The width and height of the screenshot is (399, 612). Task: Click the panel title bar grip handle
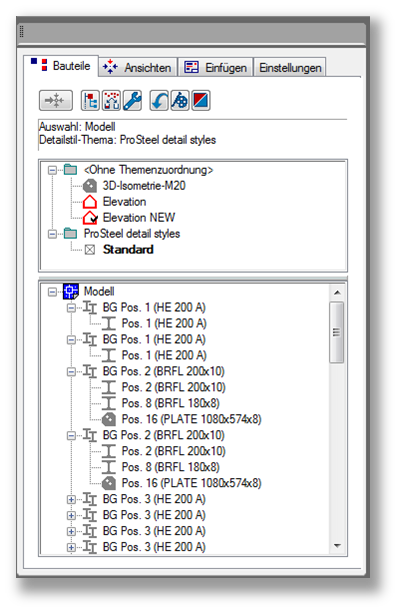click(22, 32)
